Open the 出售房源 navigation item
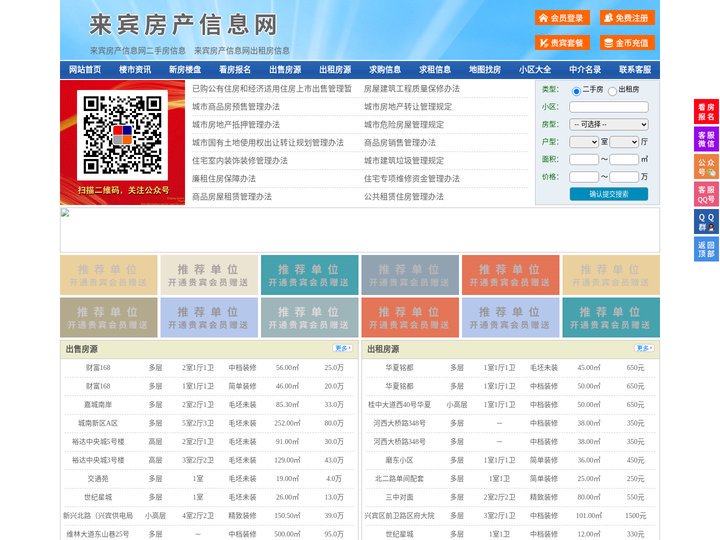This screenshot has height=540, width=720. coord(285,70)
